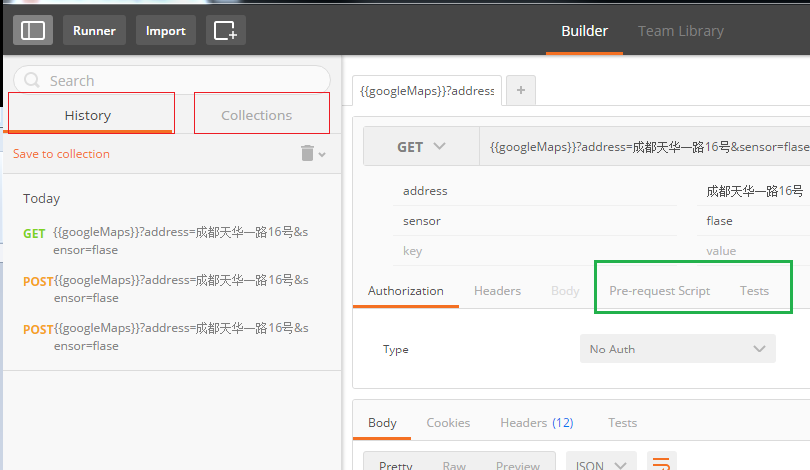The height and width of the screenshot is (470, 810).
Task: Switch to Team Library tab
Action: (x=680, y=31)
